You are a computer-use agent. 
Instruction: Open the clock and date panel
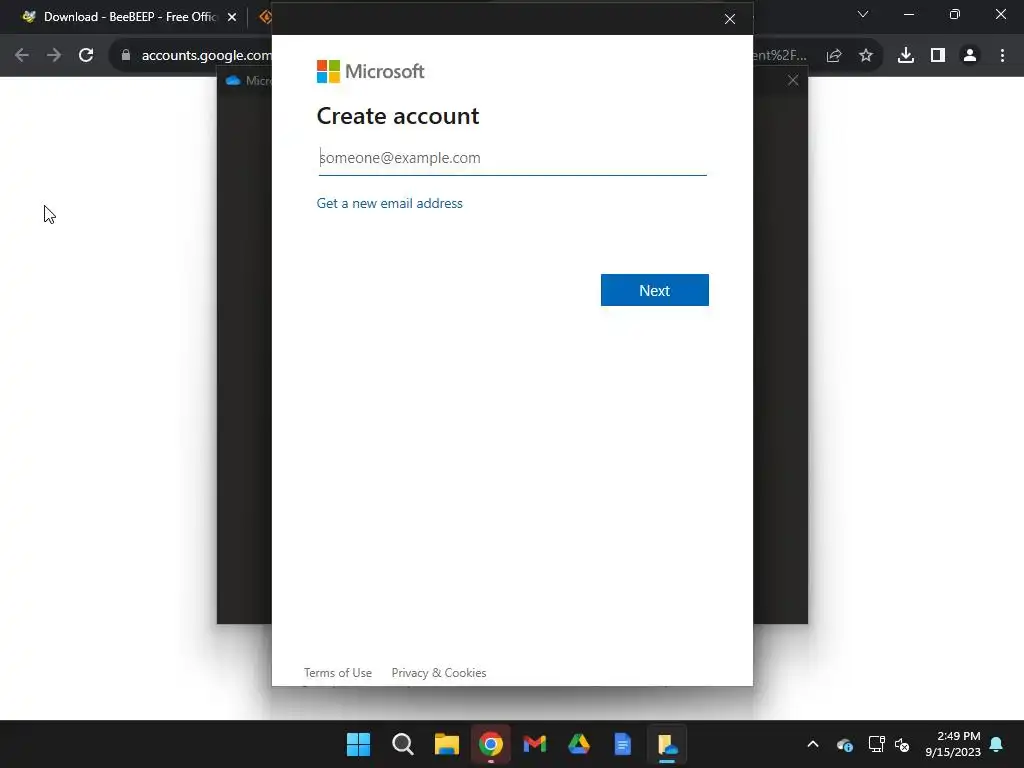953,744
